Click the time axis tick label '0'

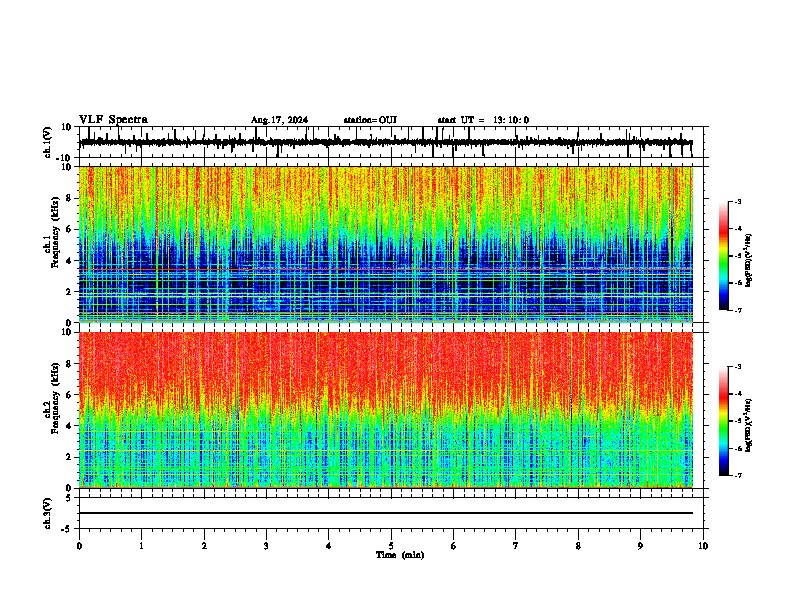79,546
